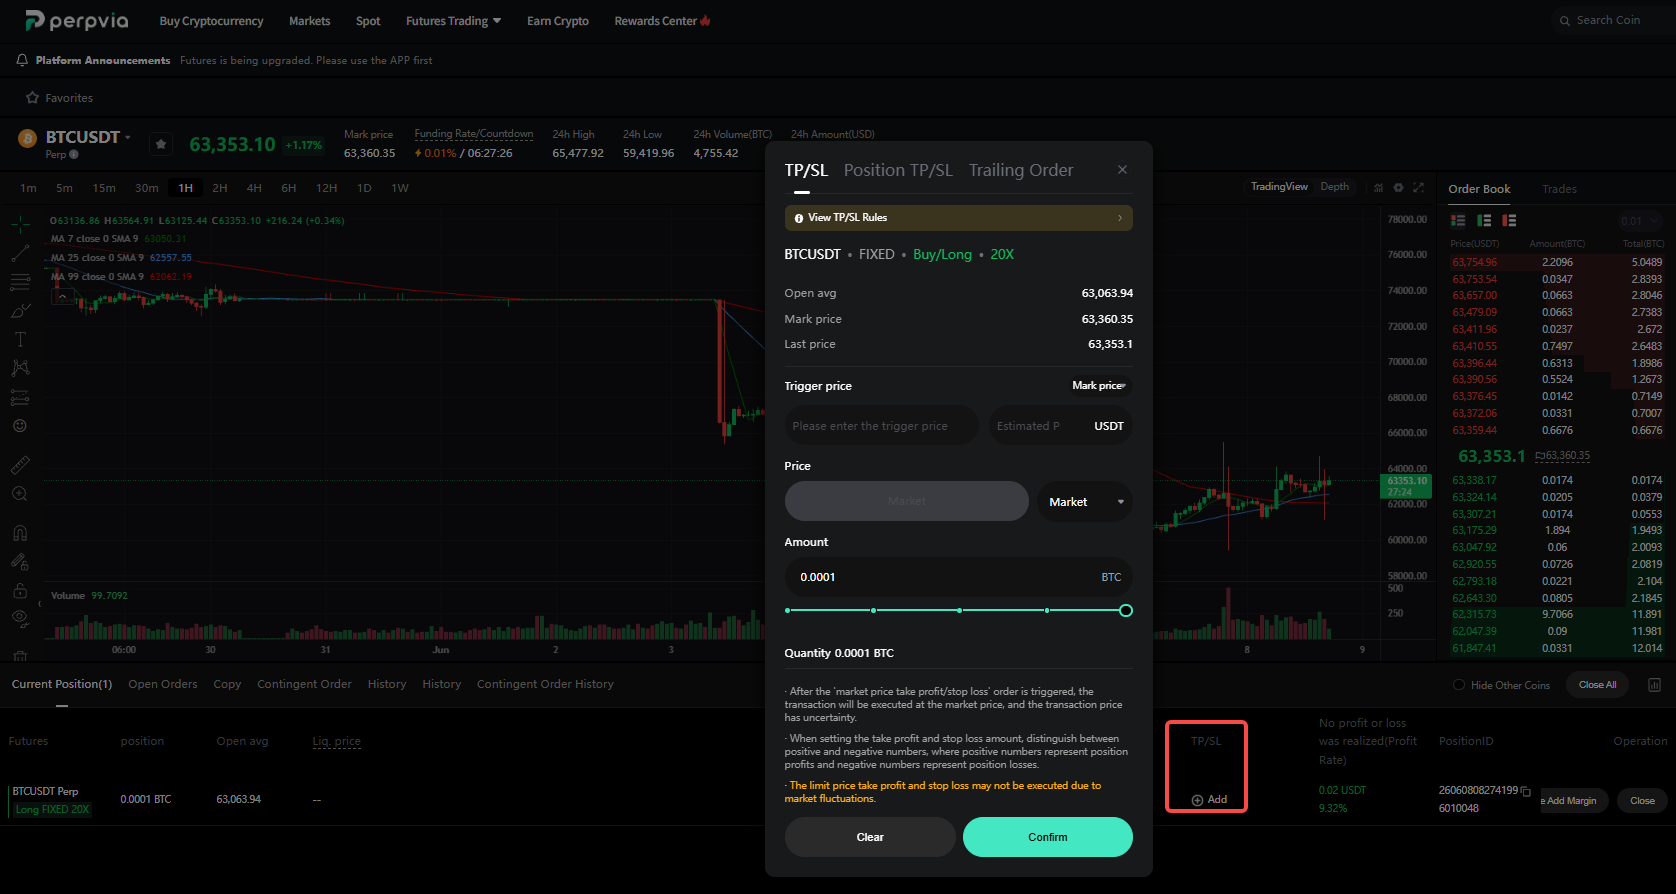Open the Open Orders tab
The width and height of the screenshot is (1676, 894).
pyautogui.click(x=163, y=684)
